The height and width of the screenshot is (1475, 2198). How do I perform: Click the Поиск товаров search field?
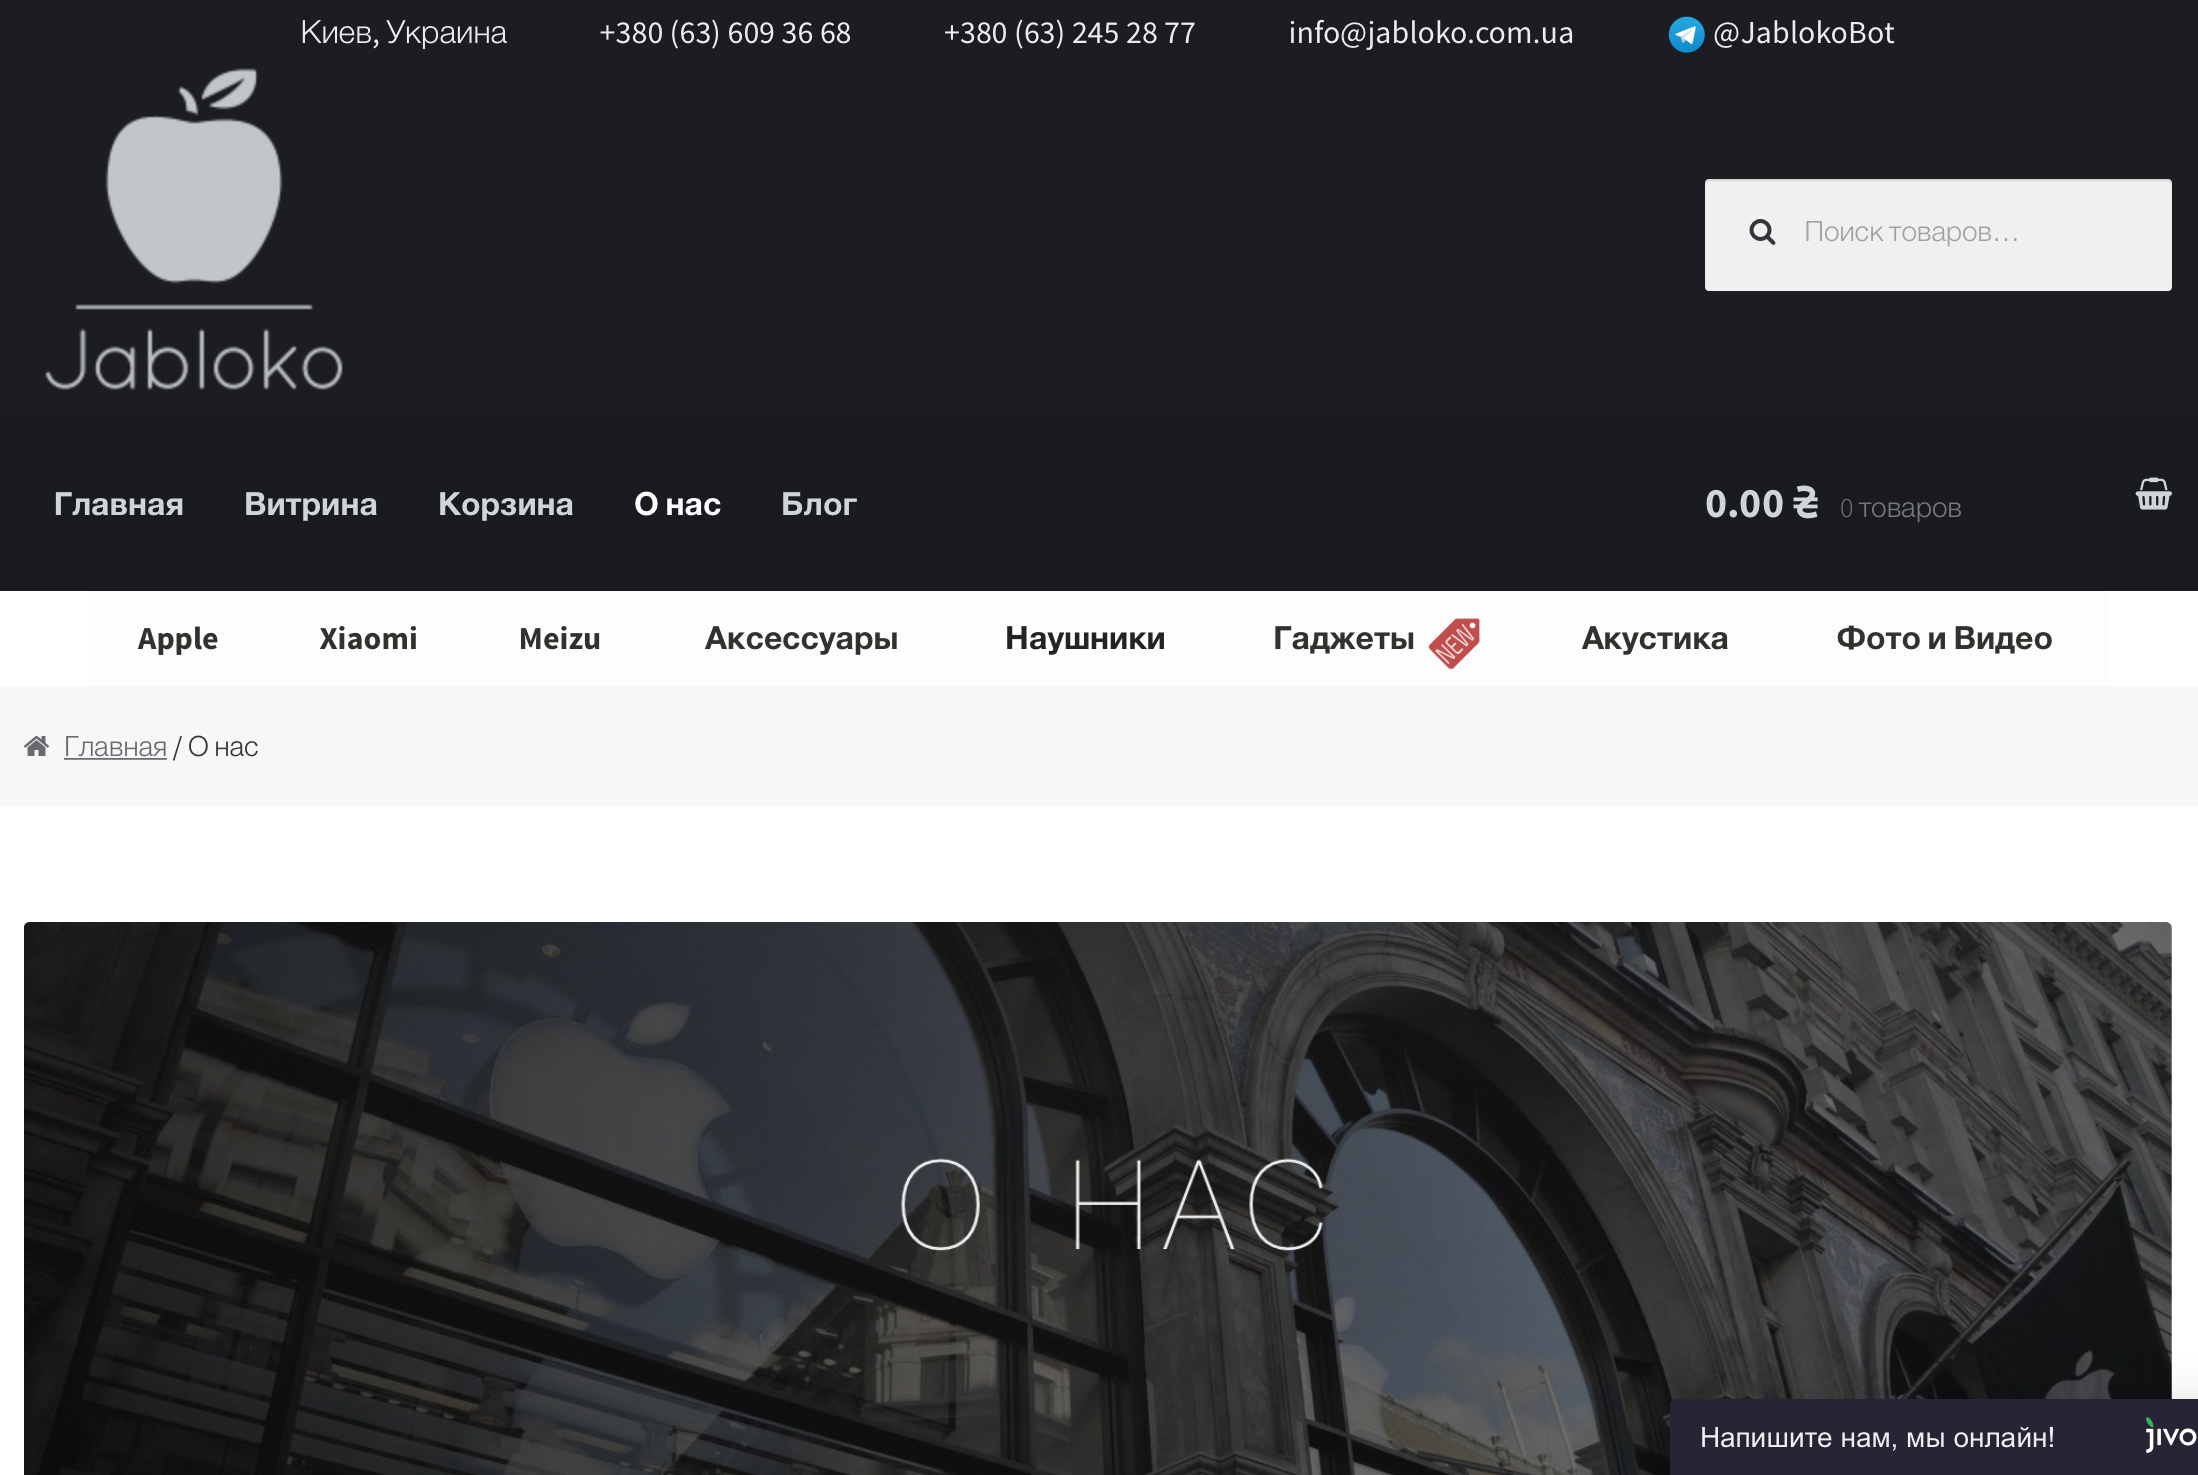(x=1938, y=235)
